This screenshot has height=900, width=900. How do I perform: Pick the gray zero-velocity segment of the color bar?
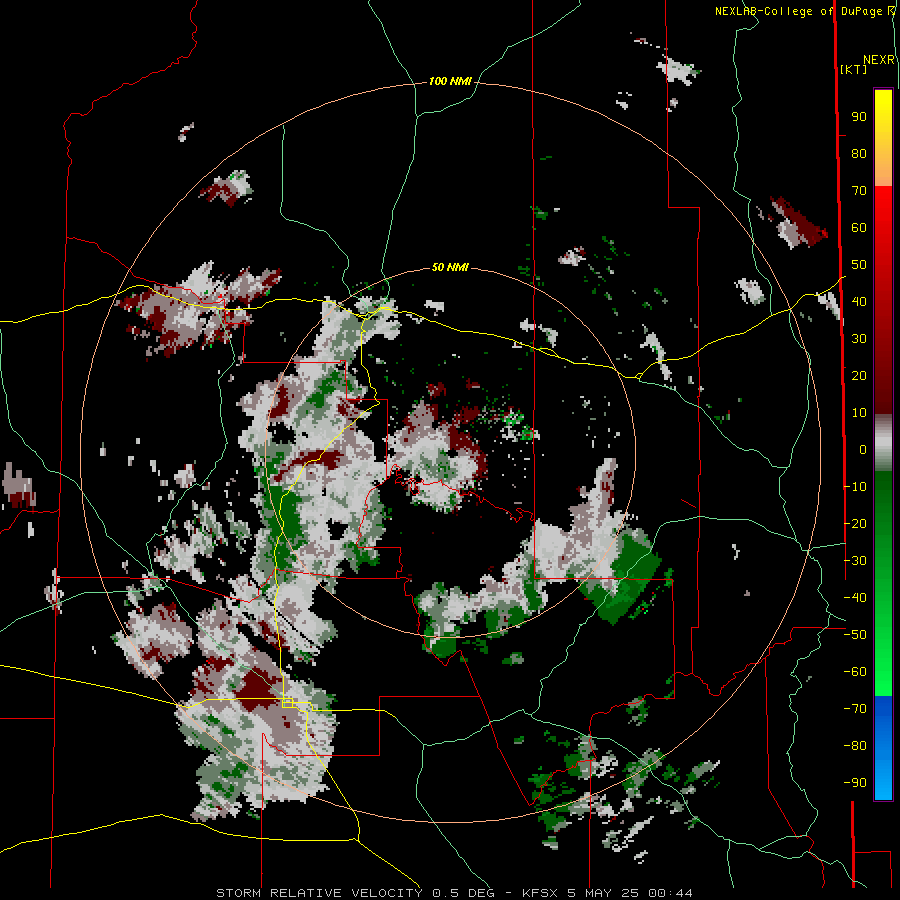point(883,443)
